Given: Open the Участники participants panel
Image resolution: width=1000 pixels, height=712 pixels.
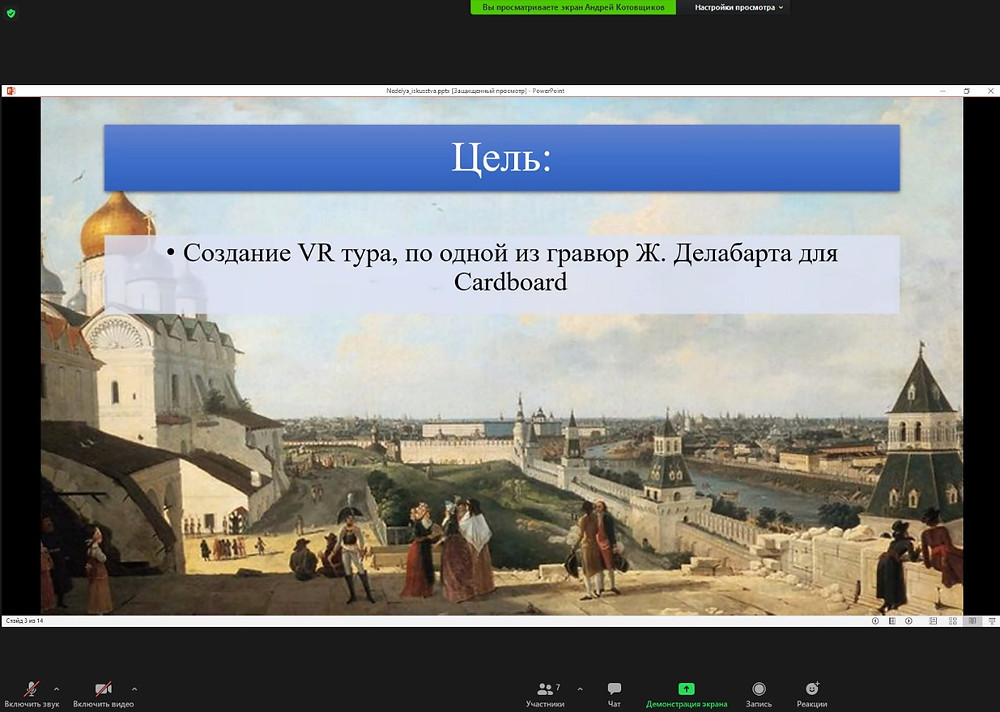Looking at the screenshot, I should (545, 695).
